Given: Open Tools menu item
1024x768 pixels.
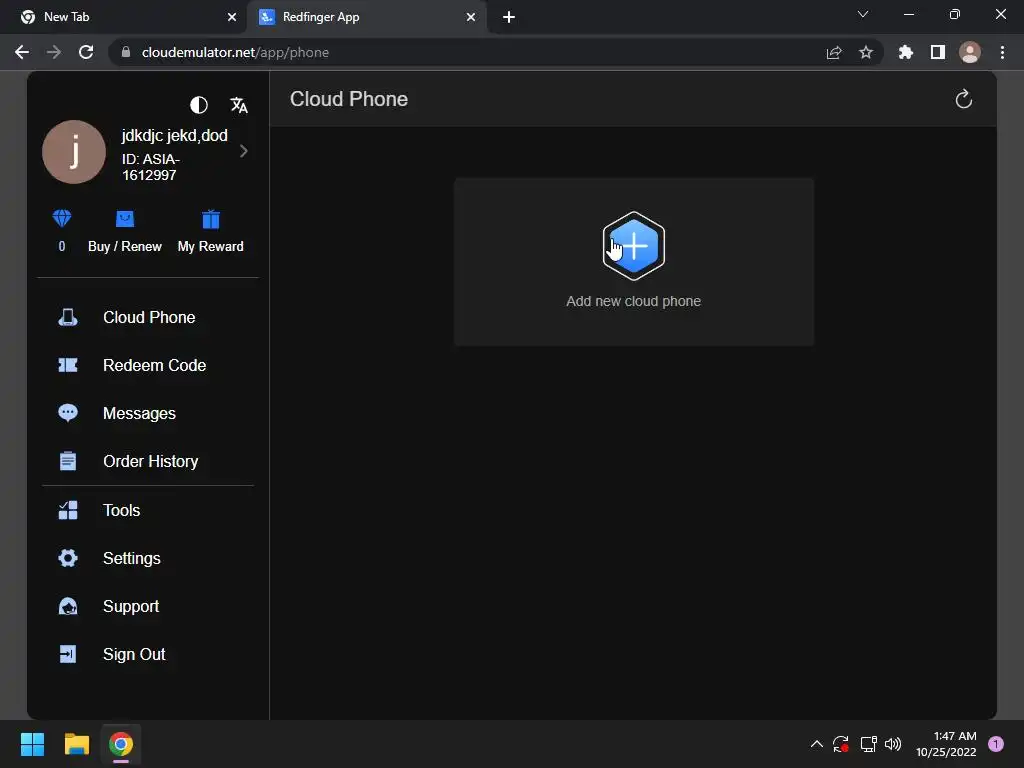Looking at the screenshot, I should (x=121, y=510).
